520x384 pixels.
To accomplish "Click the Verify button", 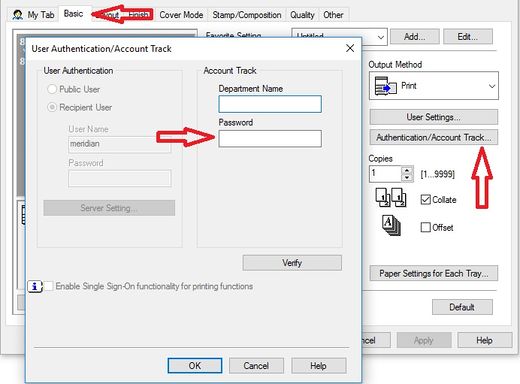I will coord(292,263).
